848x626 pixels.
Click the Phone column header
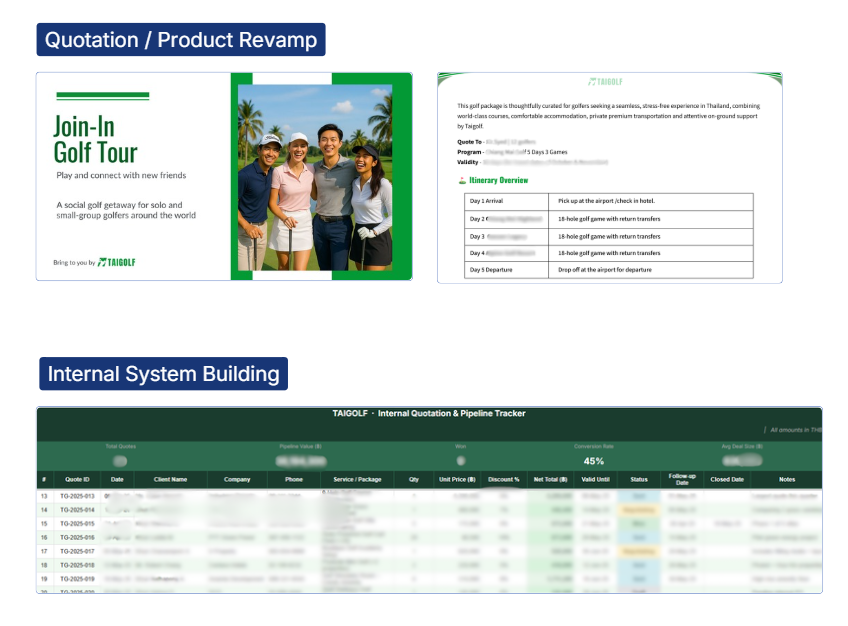(294, 480)
